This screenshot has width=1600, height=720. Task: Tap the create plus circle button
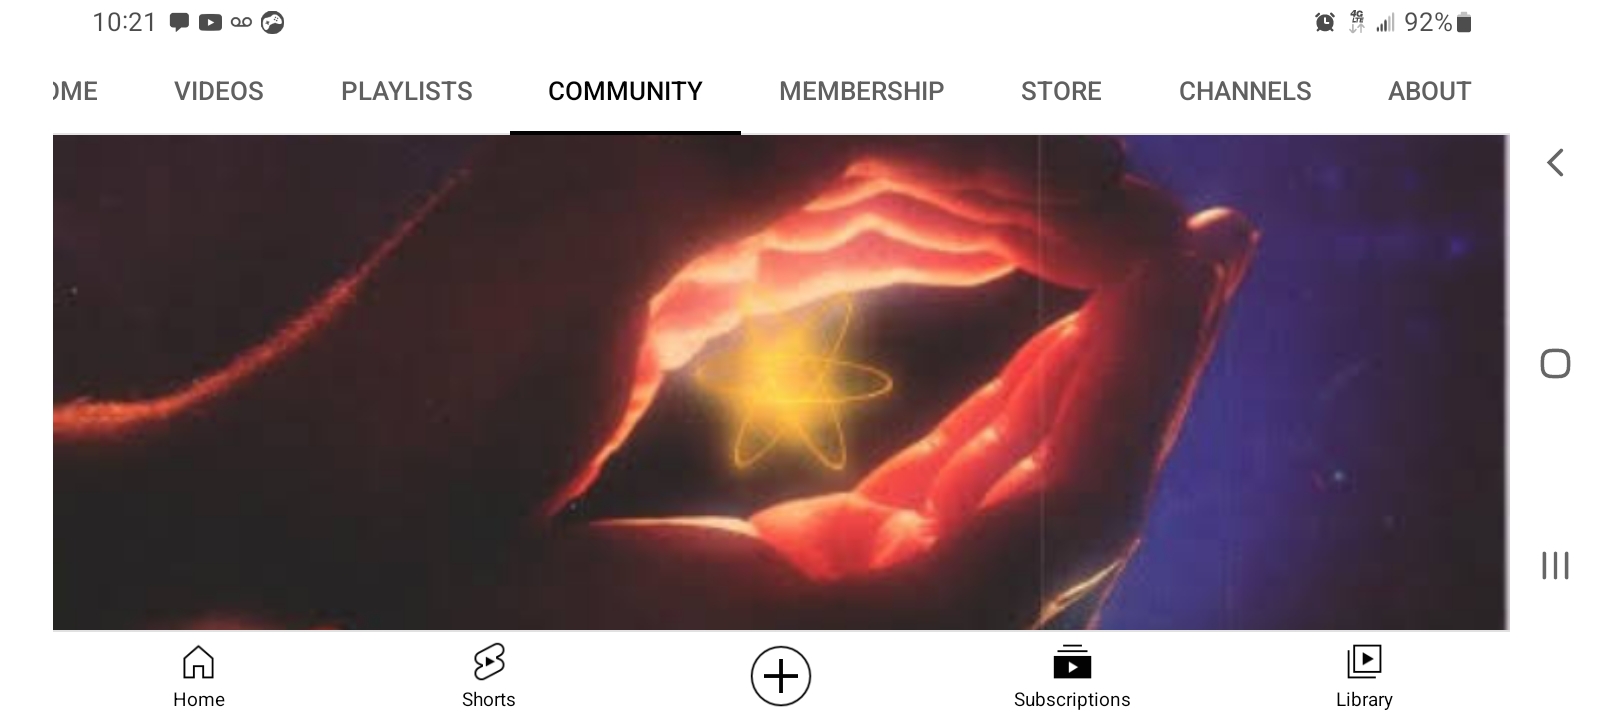781,676
